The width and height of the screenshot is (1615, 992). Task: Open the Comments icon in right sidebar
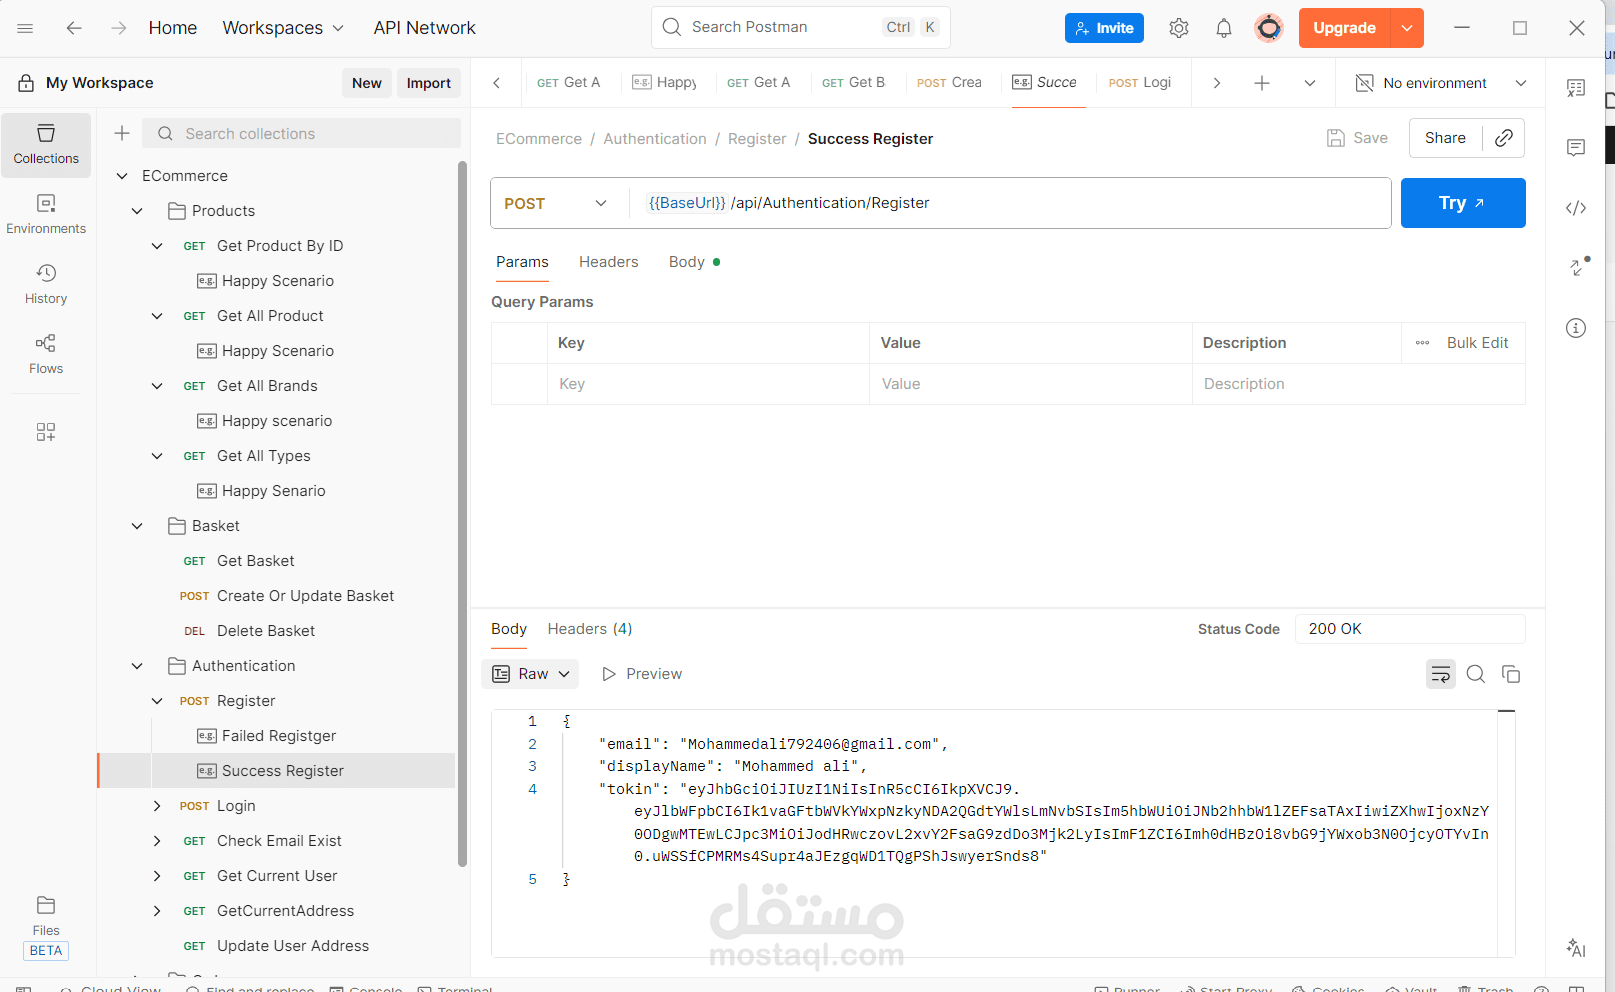pyautogui.click(x=1576, y=148)
